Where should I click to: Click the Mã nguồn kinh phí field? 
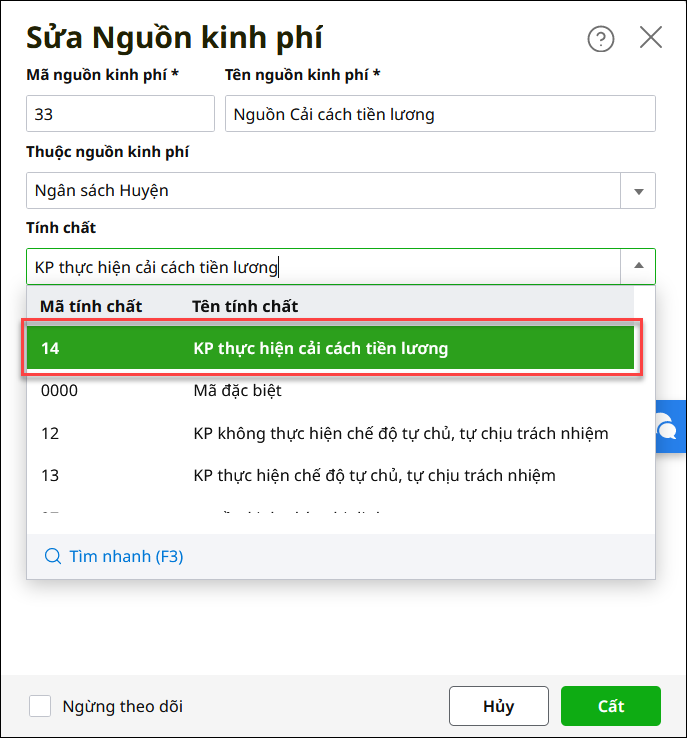point(120,114)
